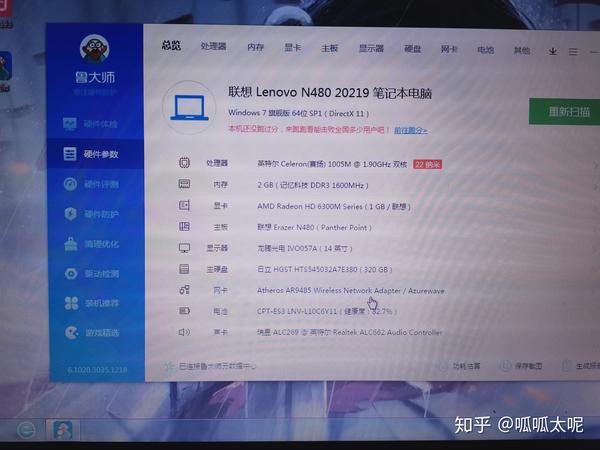Click the 2 GB DDR3 1600MHz memory text

pos(313,185)
